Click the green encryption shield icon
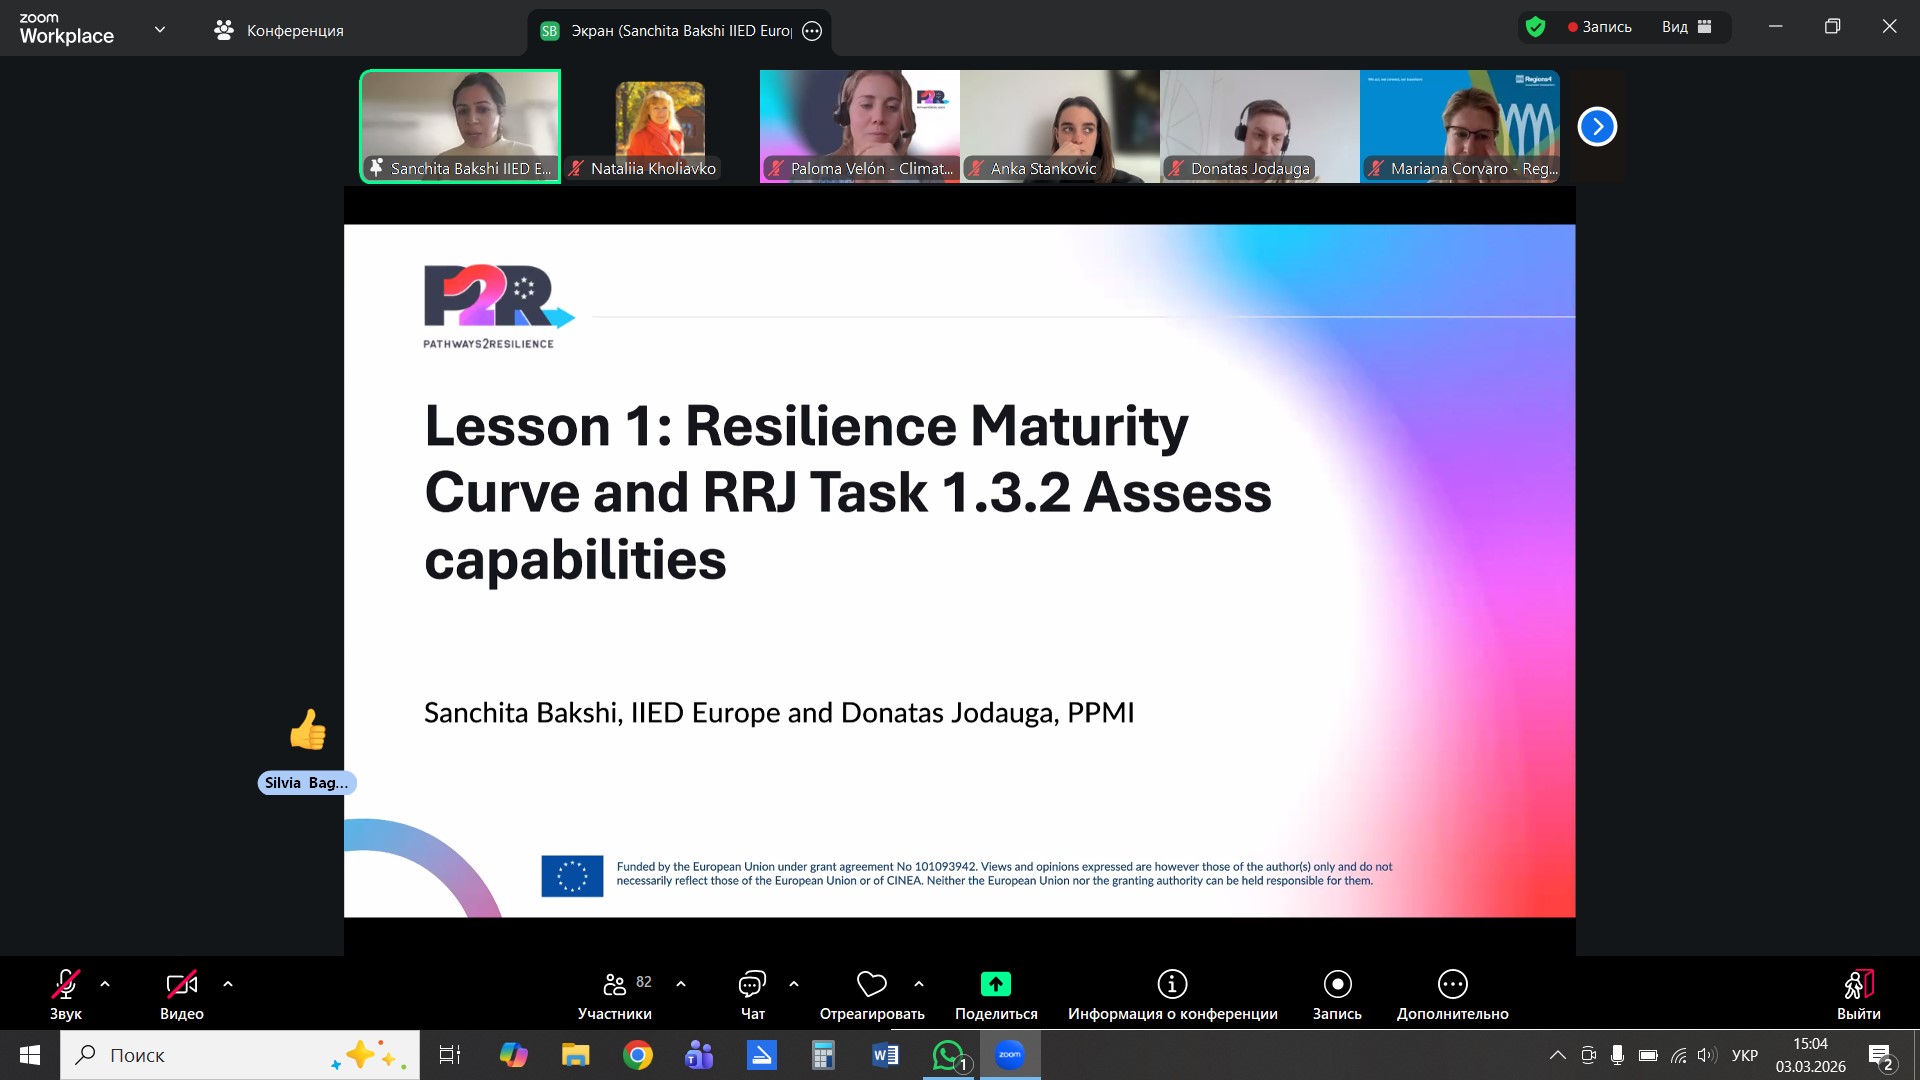 click(1536, 27)
